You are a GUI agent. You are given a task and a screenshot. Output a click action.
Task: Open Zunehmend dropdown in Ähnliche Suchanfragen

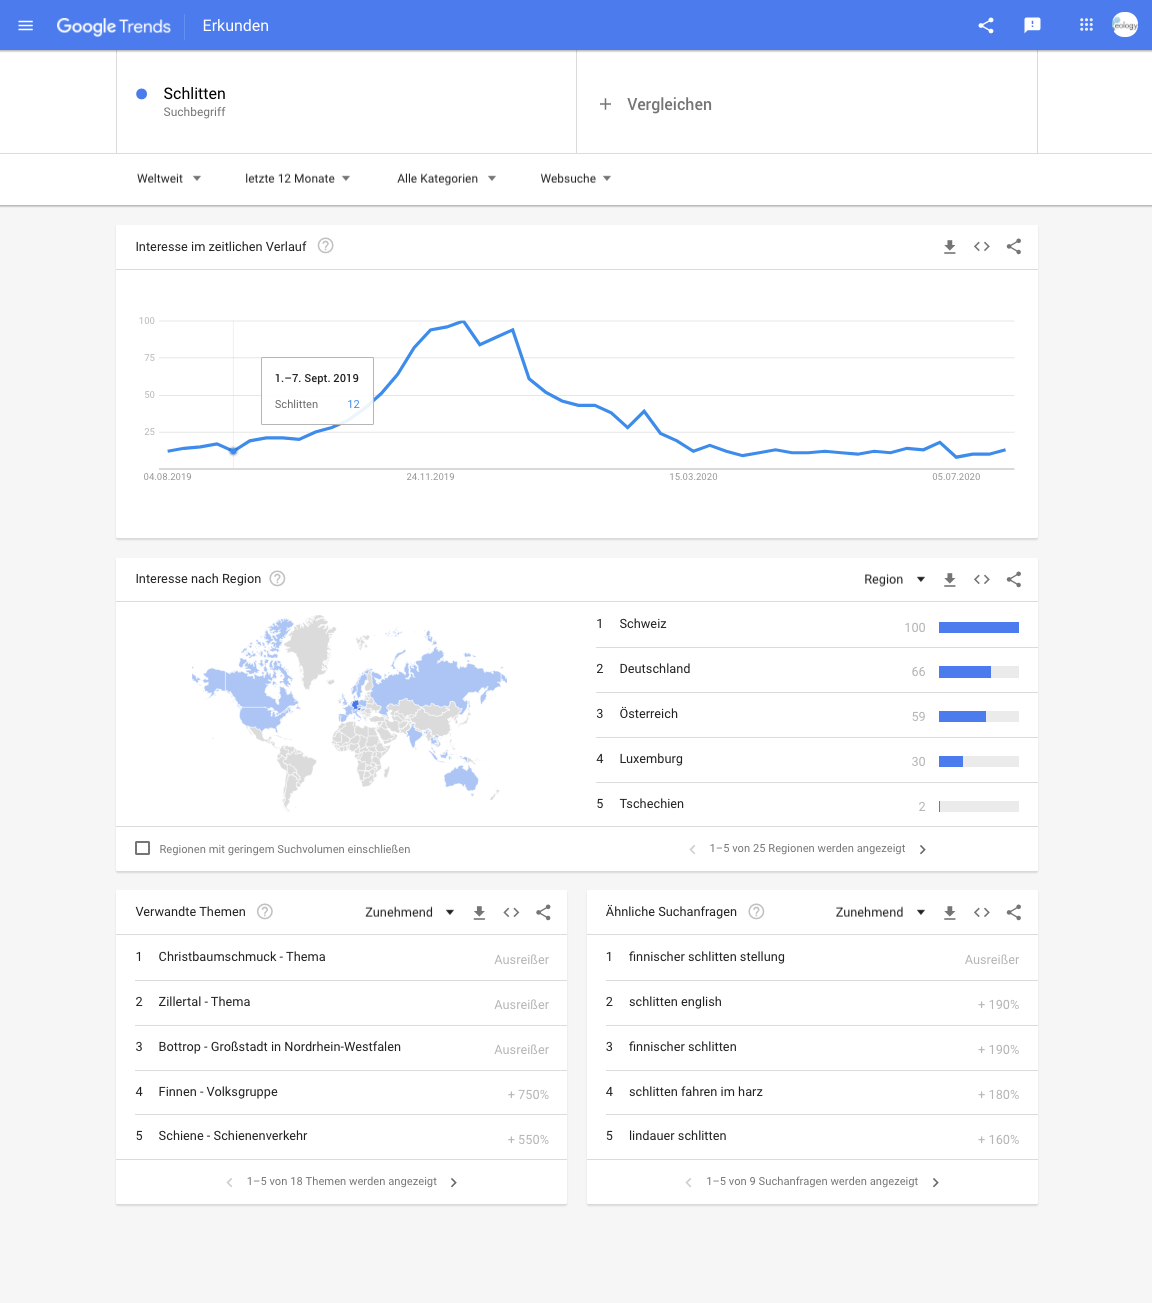point(881,913)
